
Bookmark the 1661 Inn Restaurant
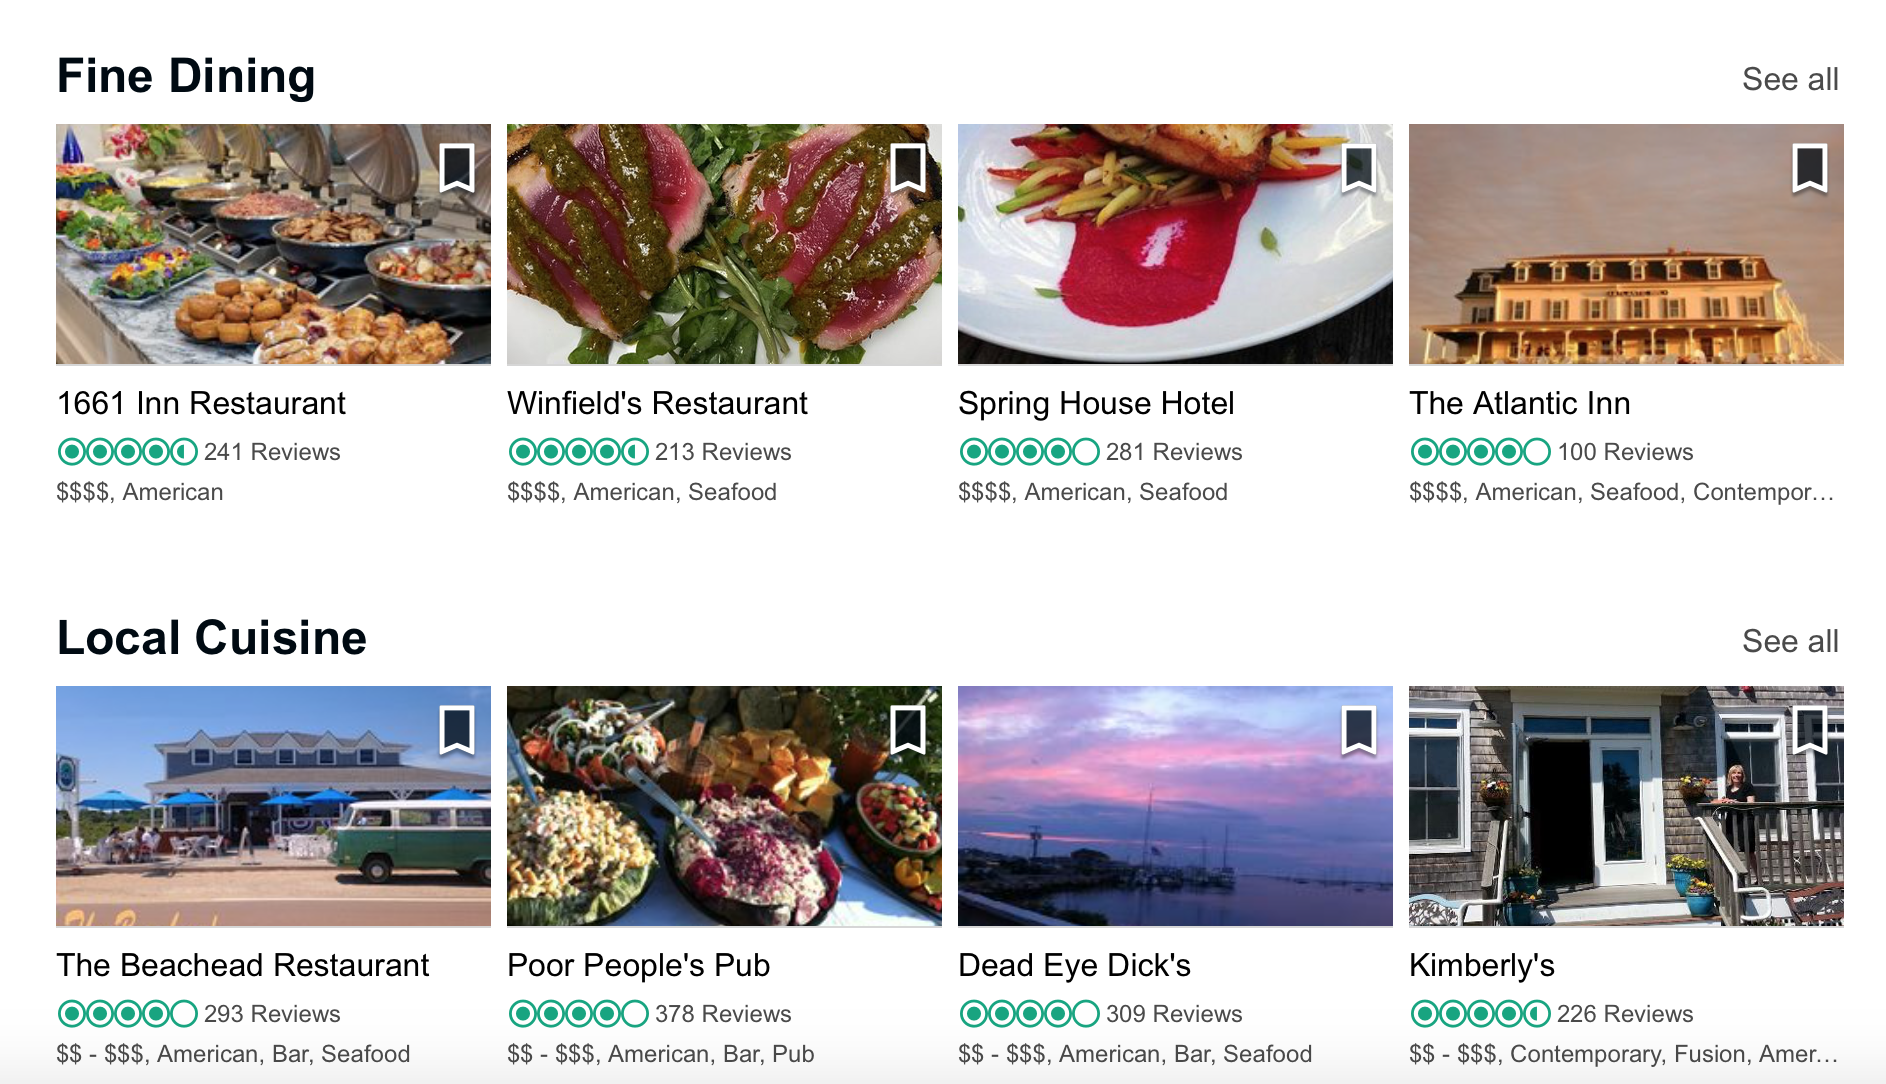point(457,167)
